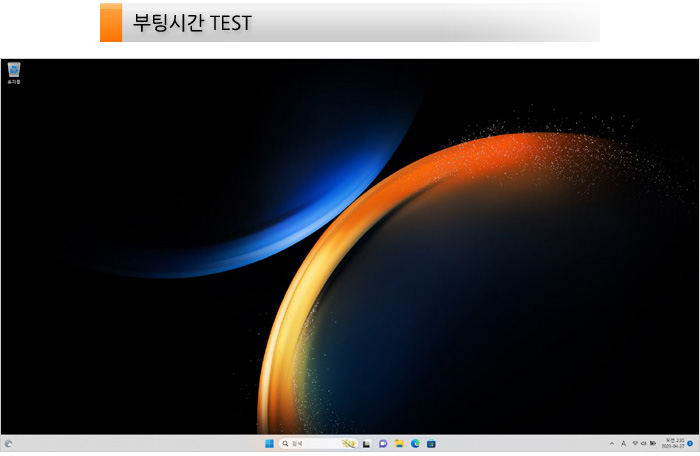Click the search highlight illustration in search box
This screenshot has height=456, width=700.
coord(348,443)
